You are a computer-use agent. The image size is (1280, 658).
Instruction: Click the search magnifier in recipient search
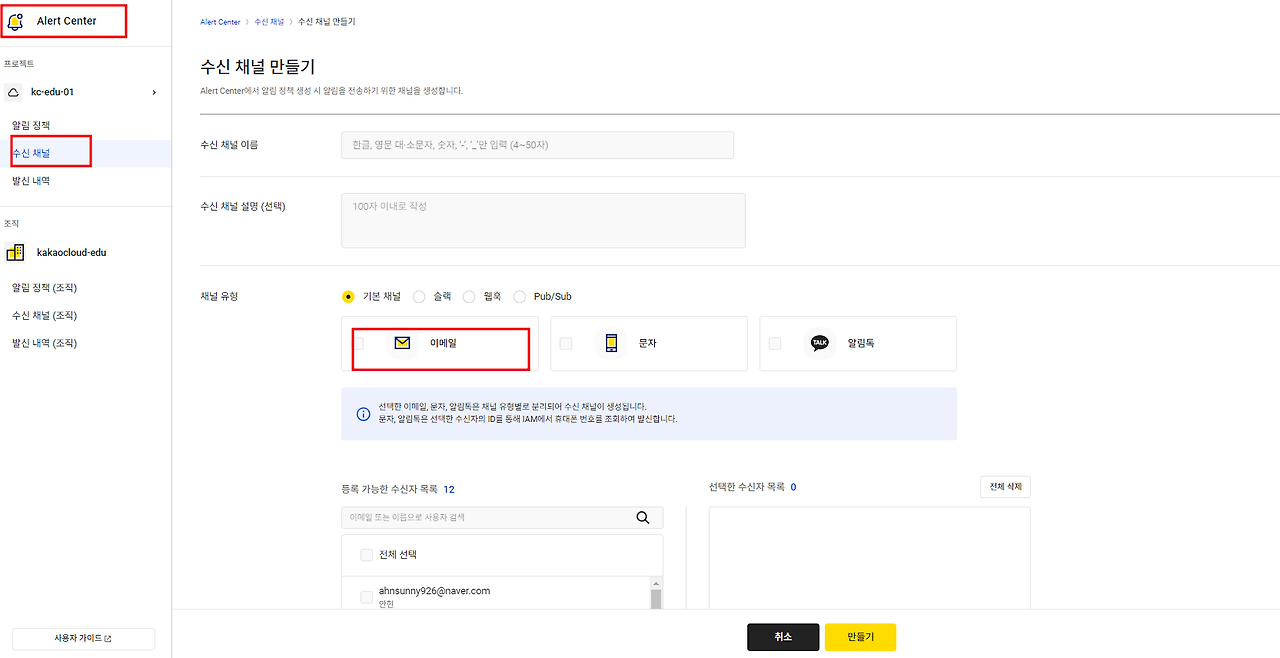tap(643, 518)
